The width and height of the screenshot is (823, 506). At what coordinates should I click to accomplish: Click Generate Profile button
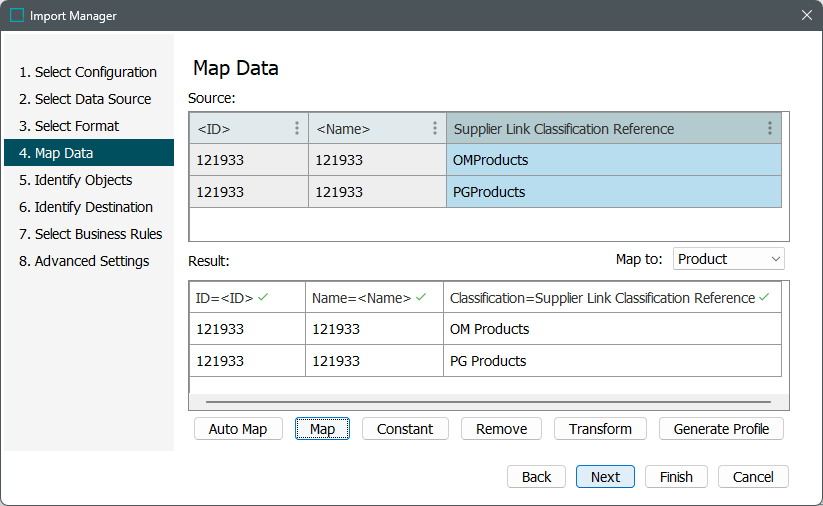coord(721,429)
